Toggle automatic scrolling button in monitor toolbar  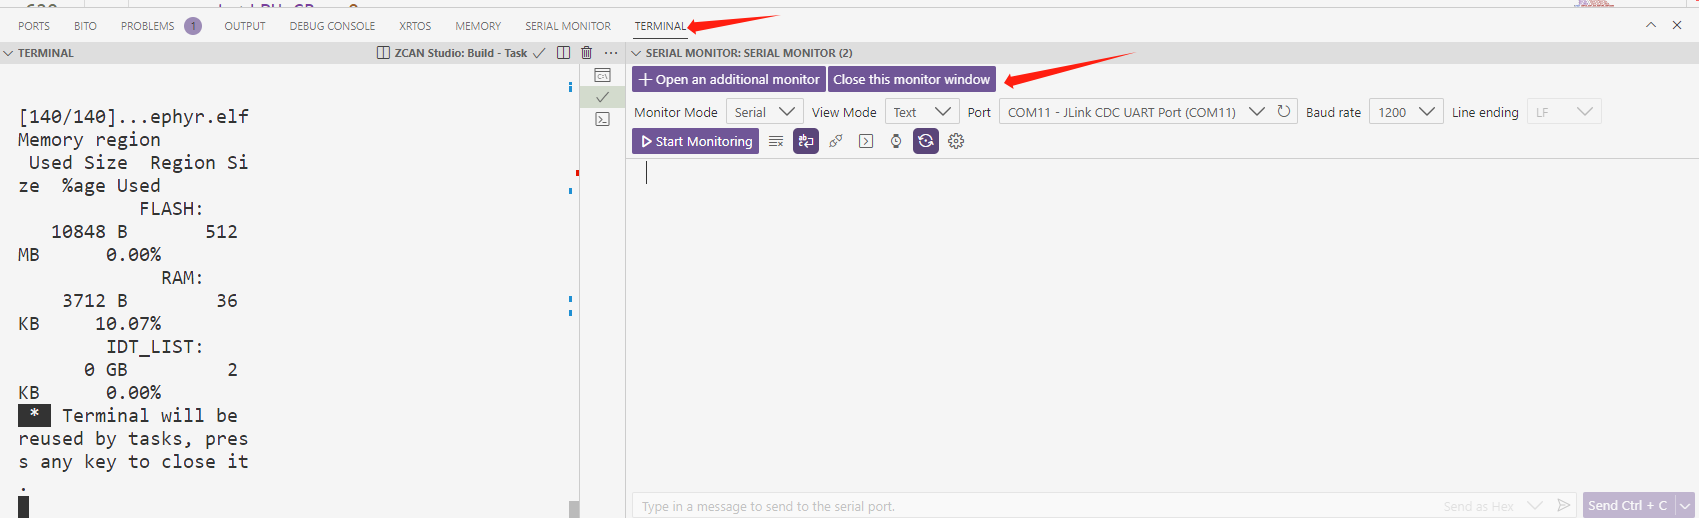click(x=806, y=141)
